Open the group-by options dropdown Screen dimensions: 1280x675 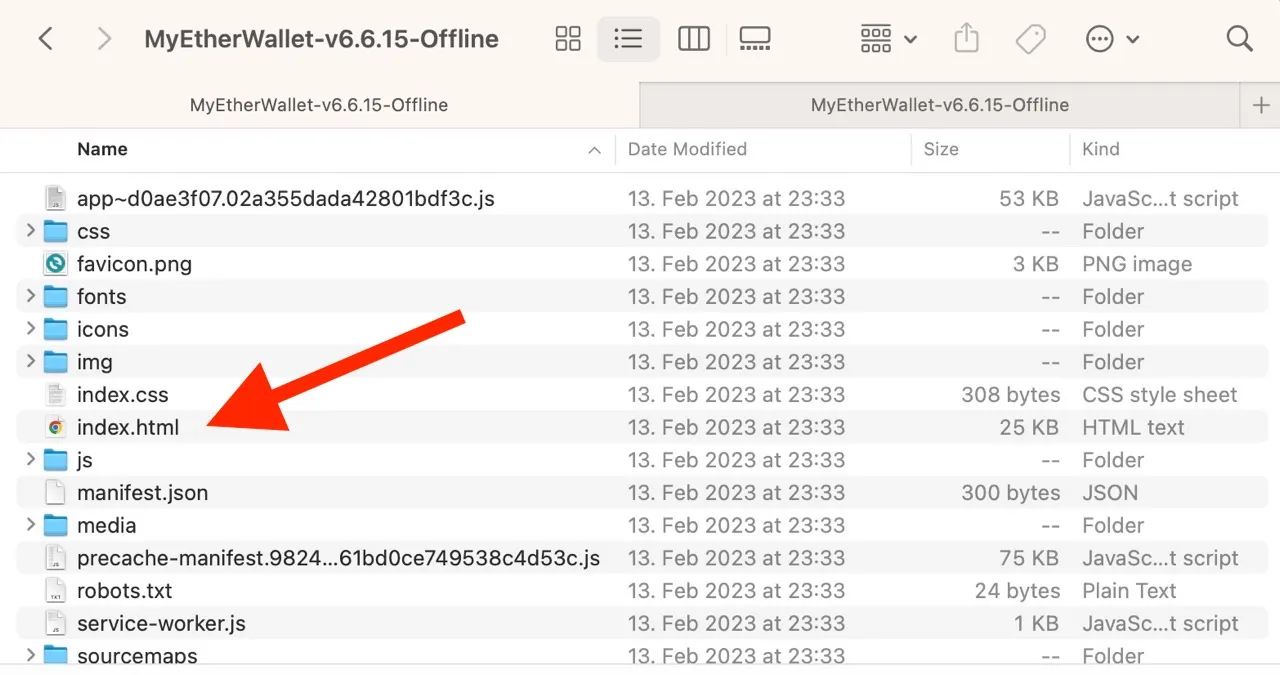pyautogui.click(x=888, y=39)
